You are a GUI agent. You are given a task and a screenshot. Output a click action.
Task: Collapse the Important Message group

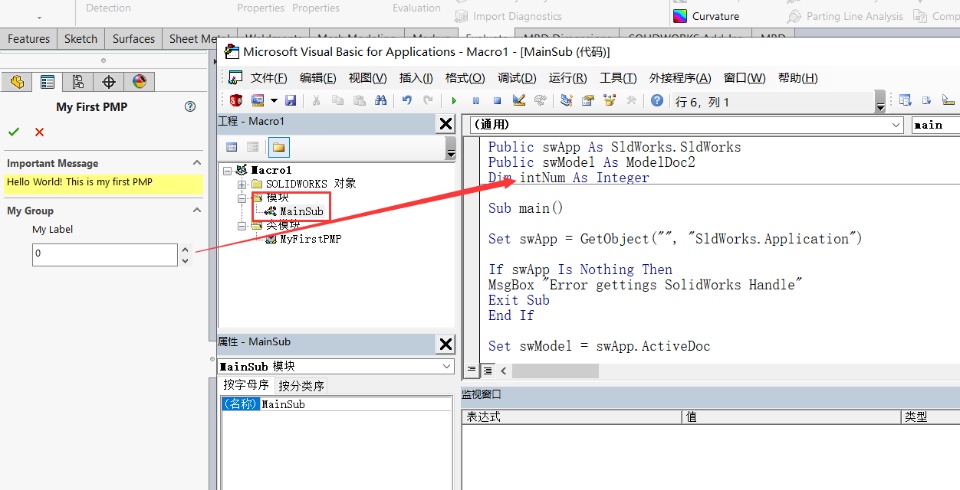pos(197,163)
